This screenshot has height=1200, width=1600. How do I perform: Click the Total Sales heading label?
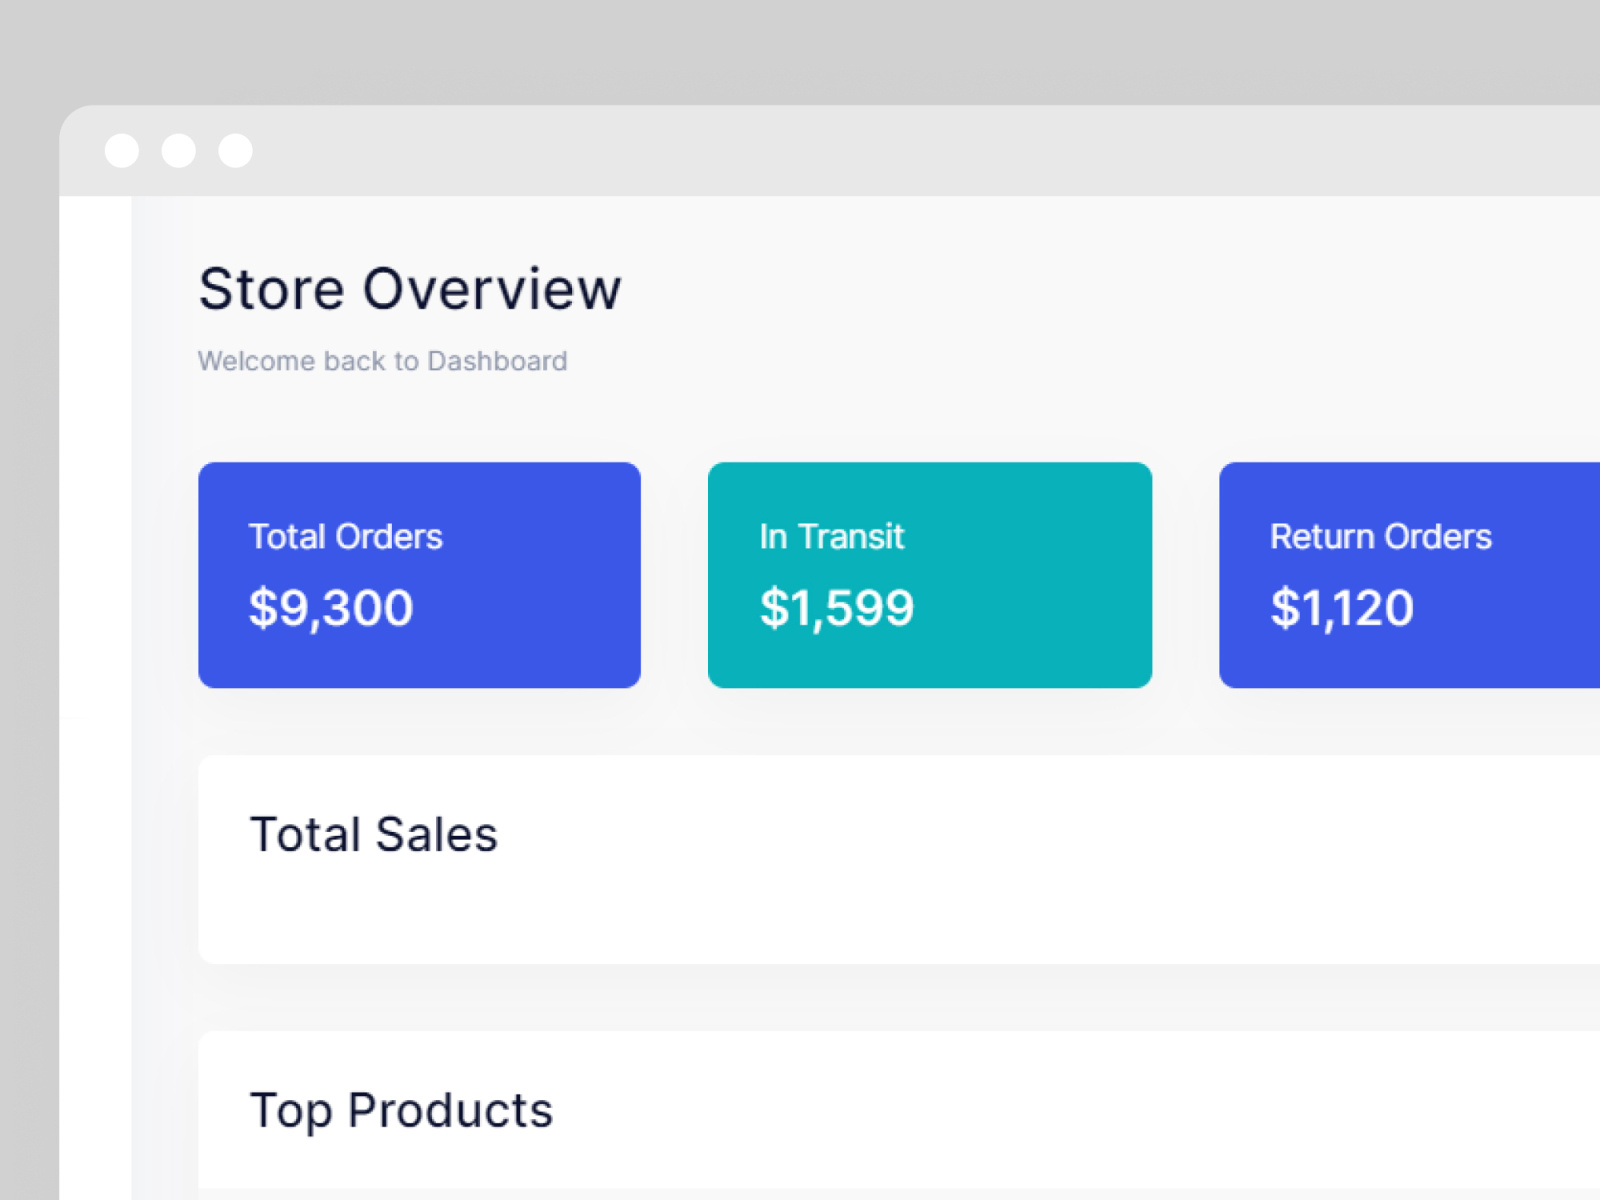click(374, 833)
